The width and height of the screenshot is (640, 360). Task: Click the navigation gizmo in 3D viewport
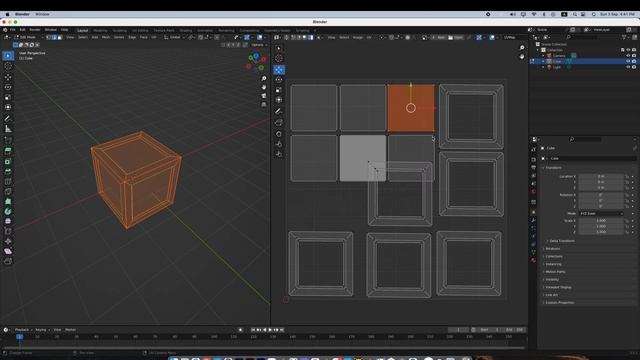[257, 62]
